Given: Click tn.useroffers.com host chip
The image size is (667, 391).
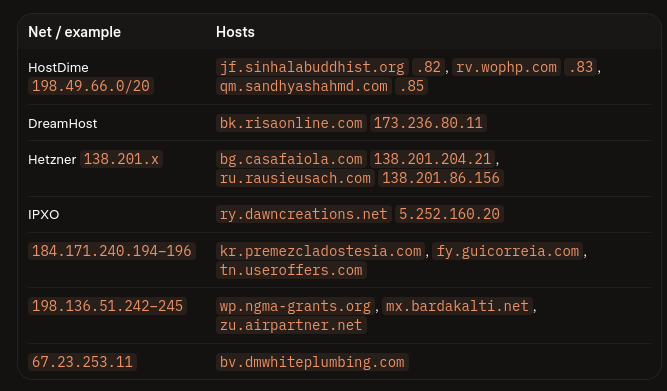Looking at the screenshot, I should click(291, 270).
